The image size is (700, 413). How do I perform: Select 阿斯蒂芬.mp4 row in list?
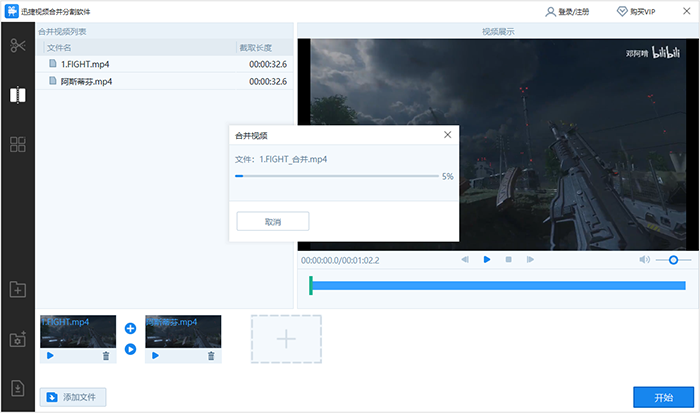165,81
